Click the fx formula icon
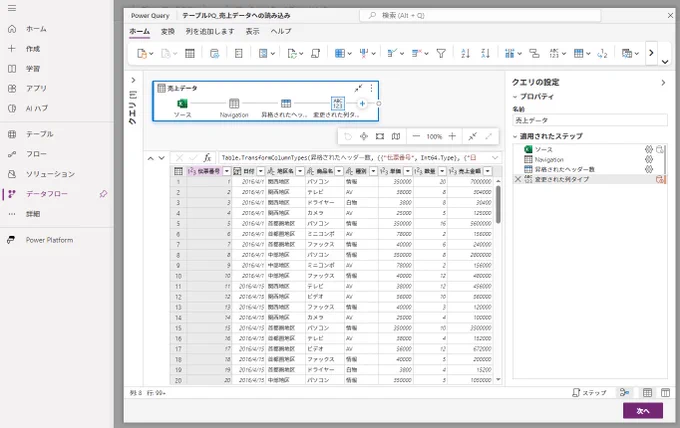Image resolution: width=680 pixels, height=428 pixels. 207,158
